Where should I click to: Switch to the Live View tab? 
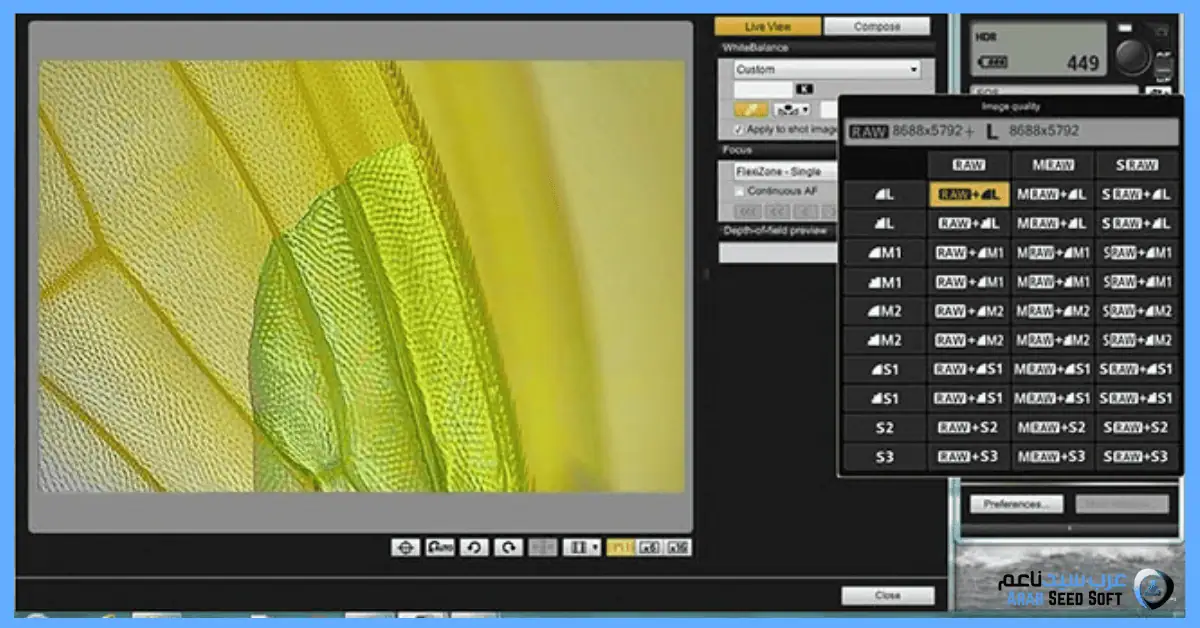767,27
